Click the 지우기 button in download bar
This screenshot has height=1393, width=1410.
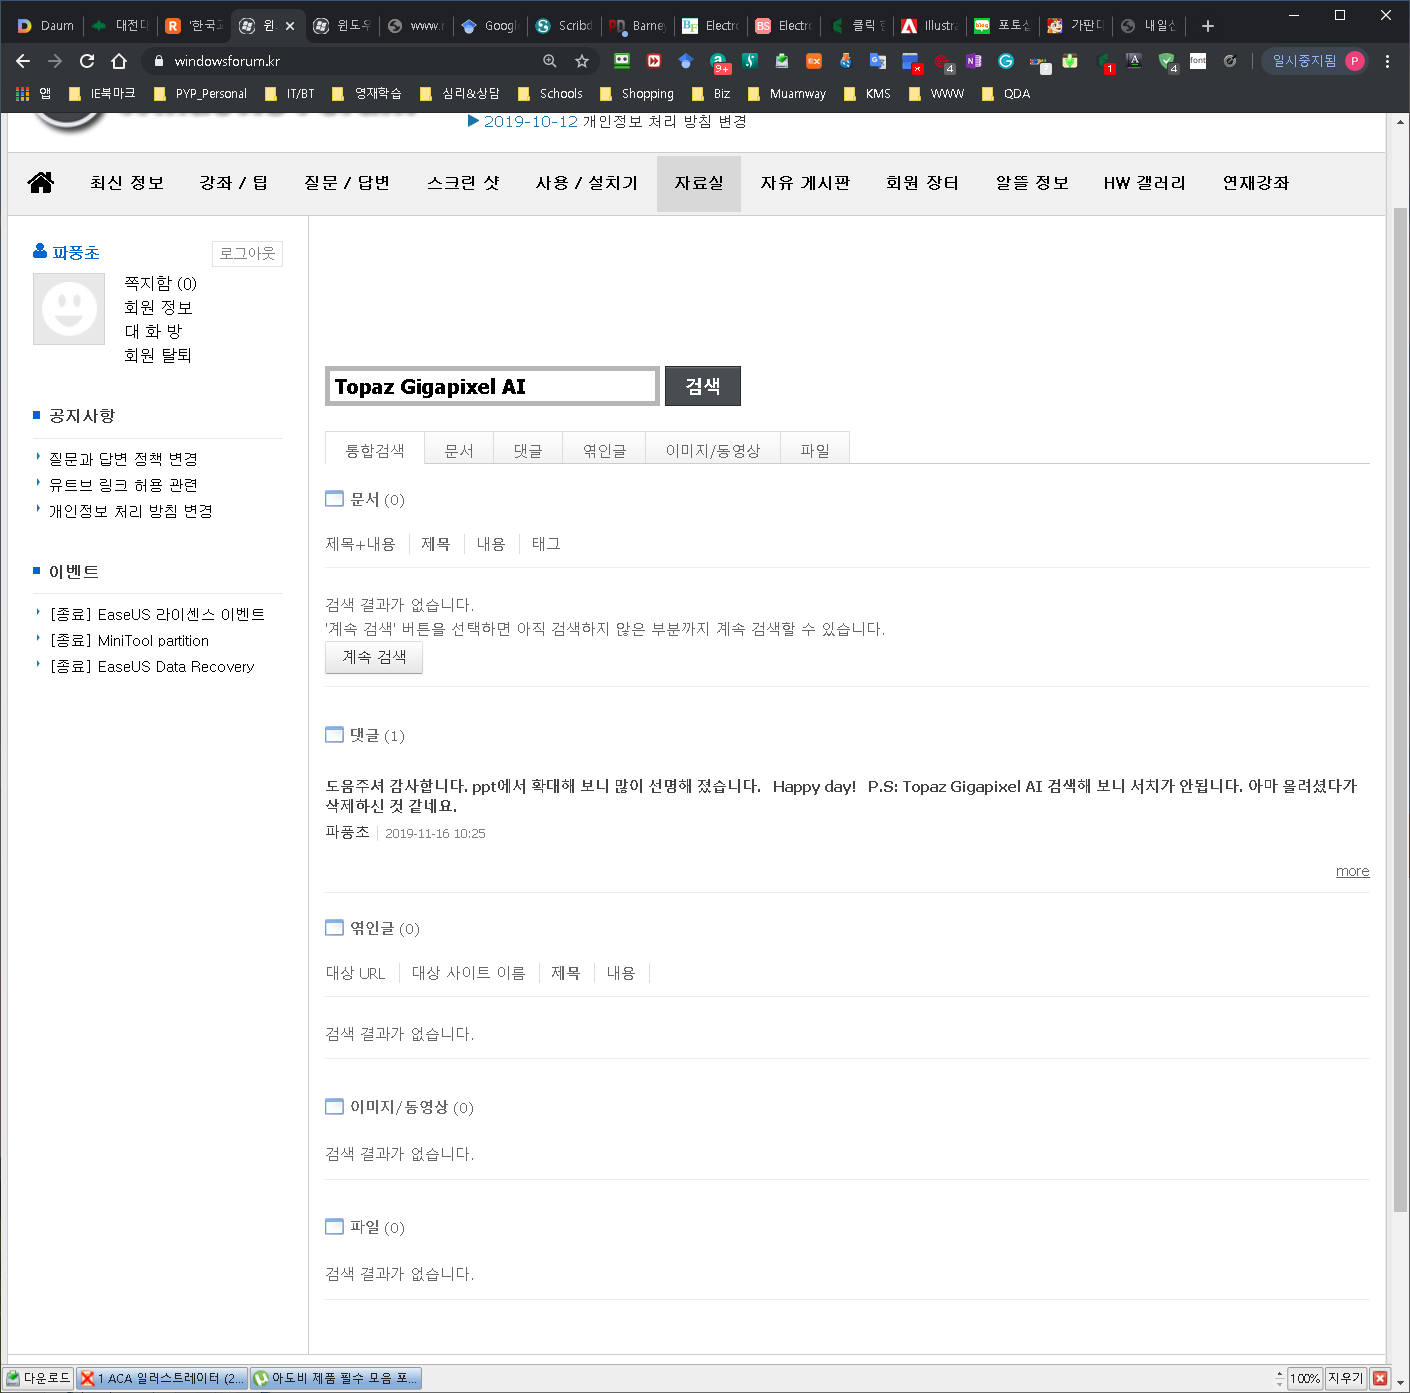click(1346, 1378)
